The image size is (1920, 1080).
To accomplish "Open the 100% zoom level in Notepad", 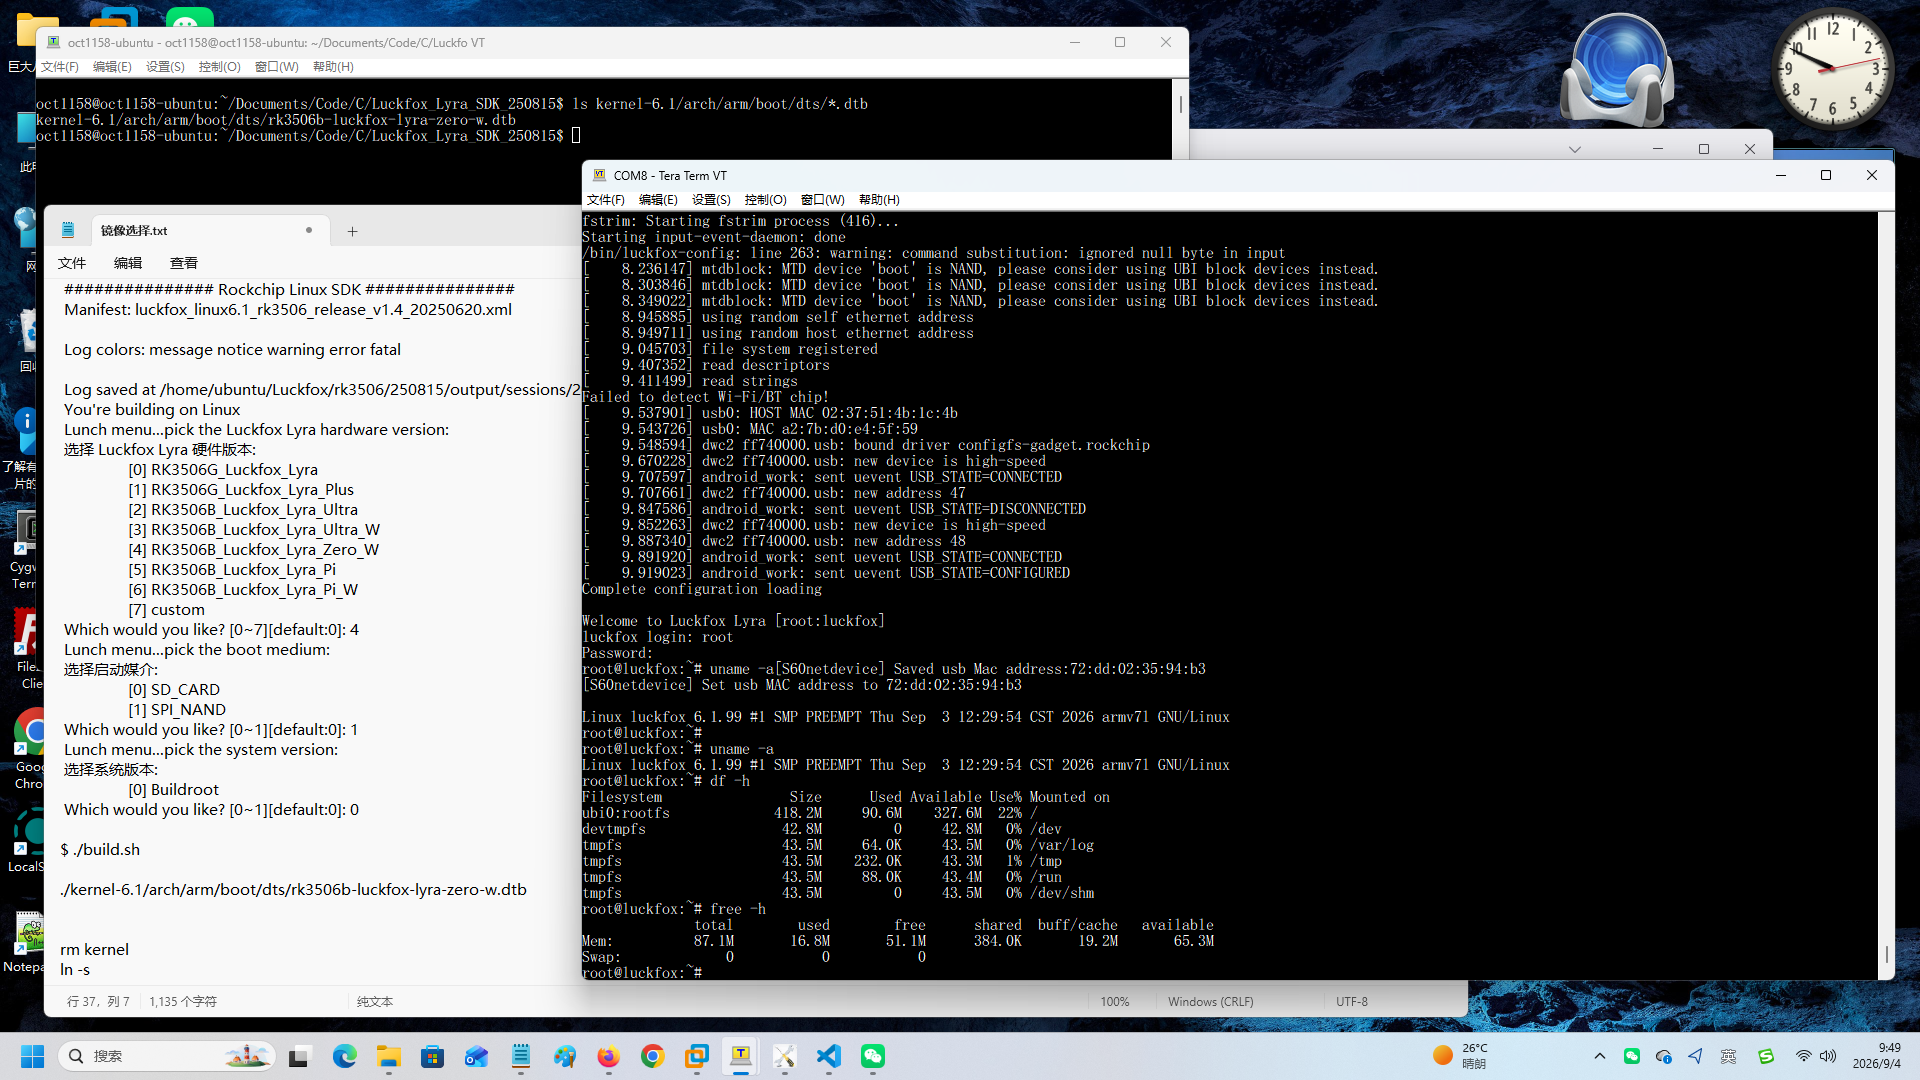I will point(1115,1001).
